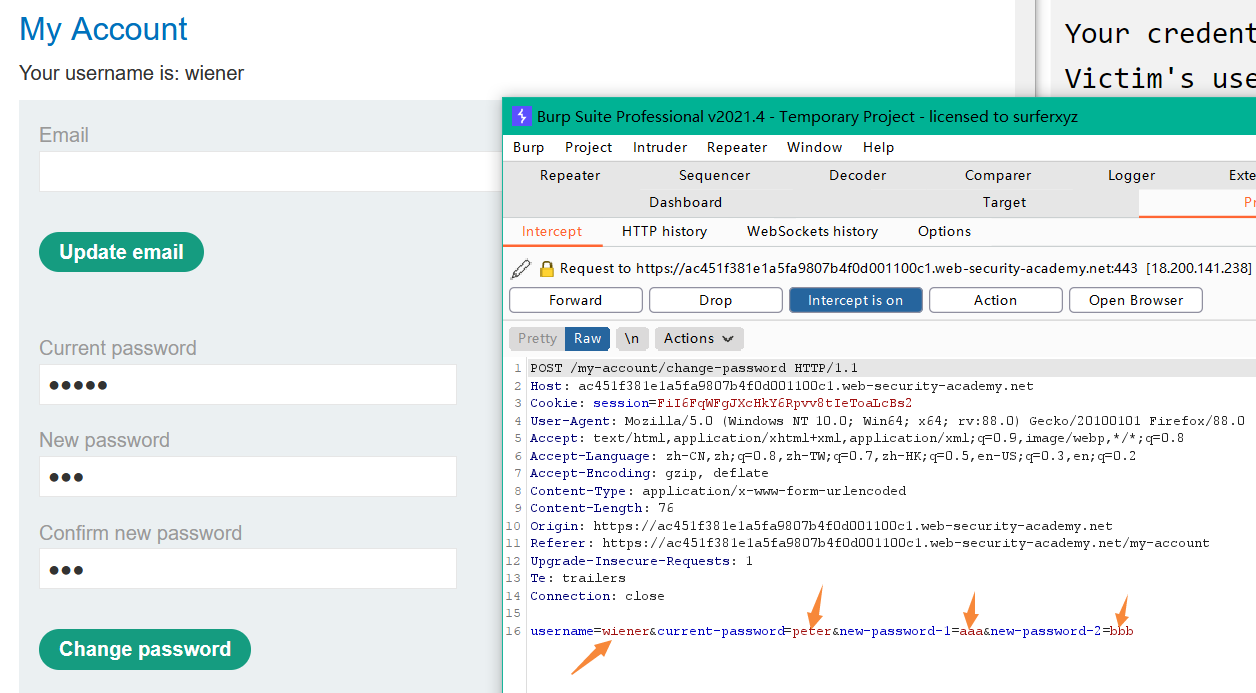
Task: Open the HTTP history sub-tab
Action: 664,231
